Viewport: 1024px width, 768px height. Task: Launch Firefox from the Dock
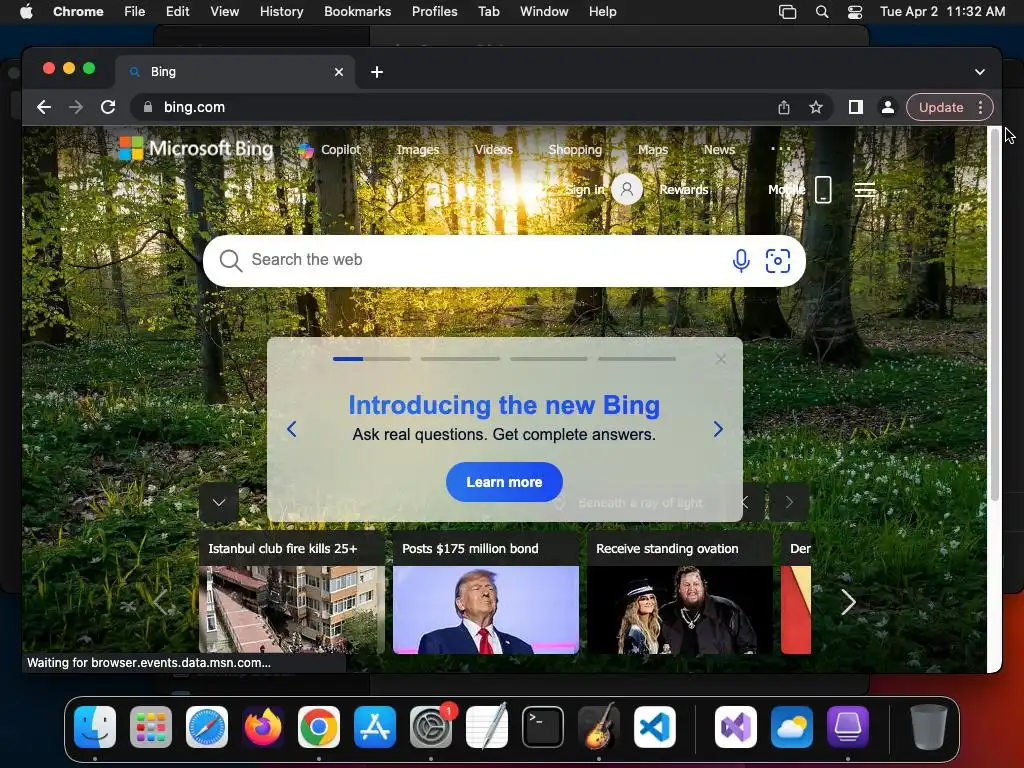(x=263, y=727)
